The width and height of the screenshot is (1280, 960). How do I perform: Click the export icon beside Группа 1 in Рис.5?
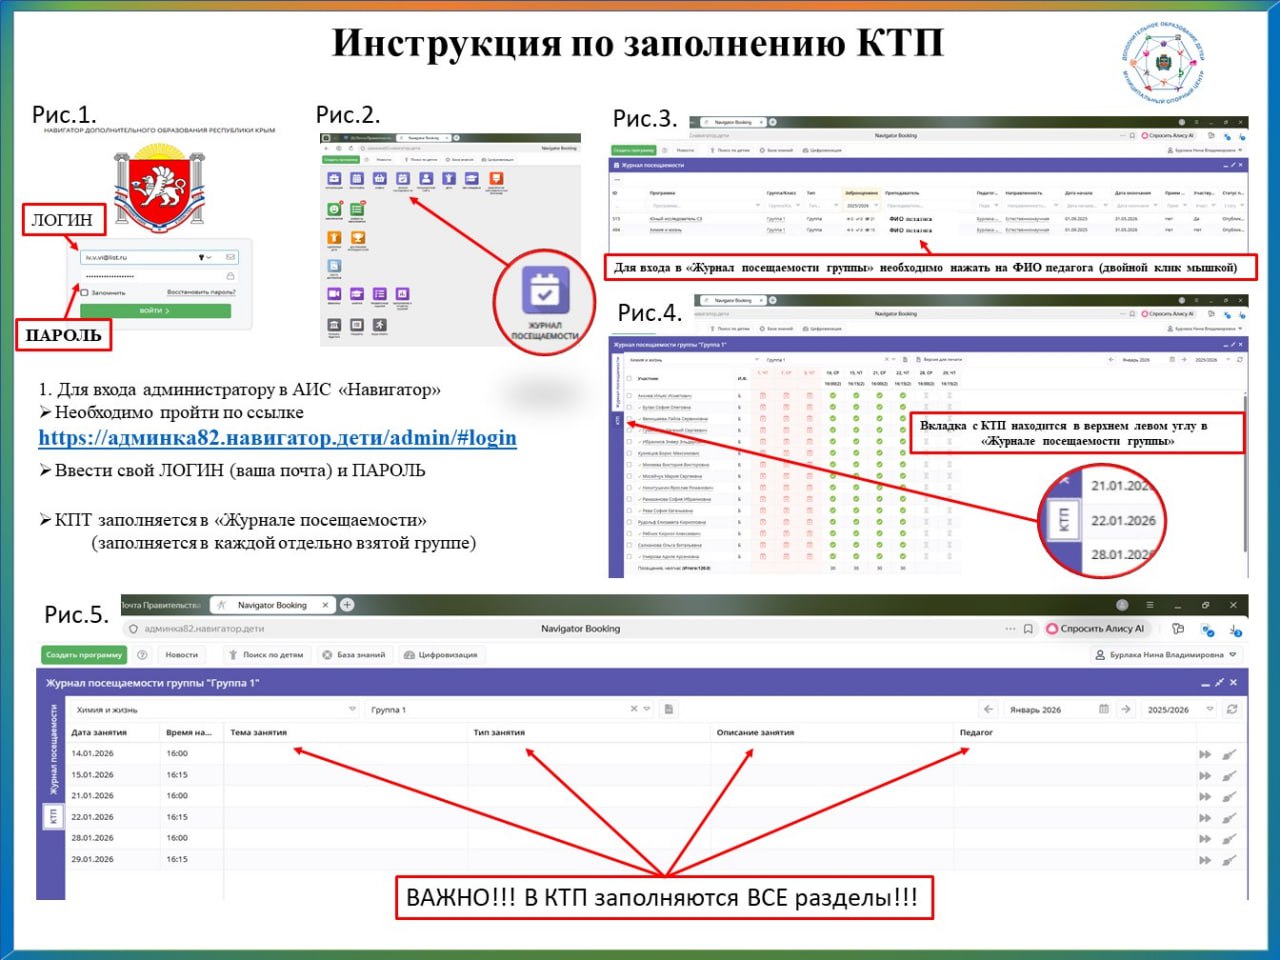[x=668, y=709]
